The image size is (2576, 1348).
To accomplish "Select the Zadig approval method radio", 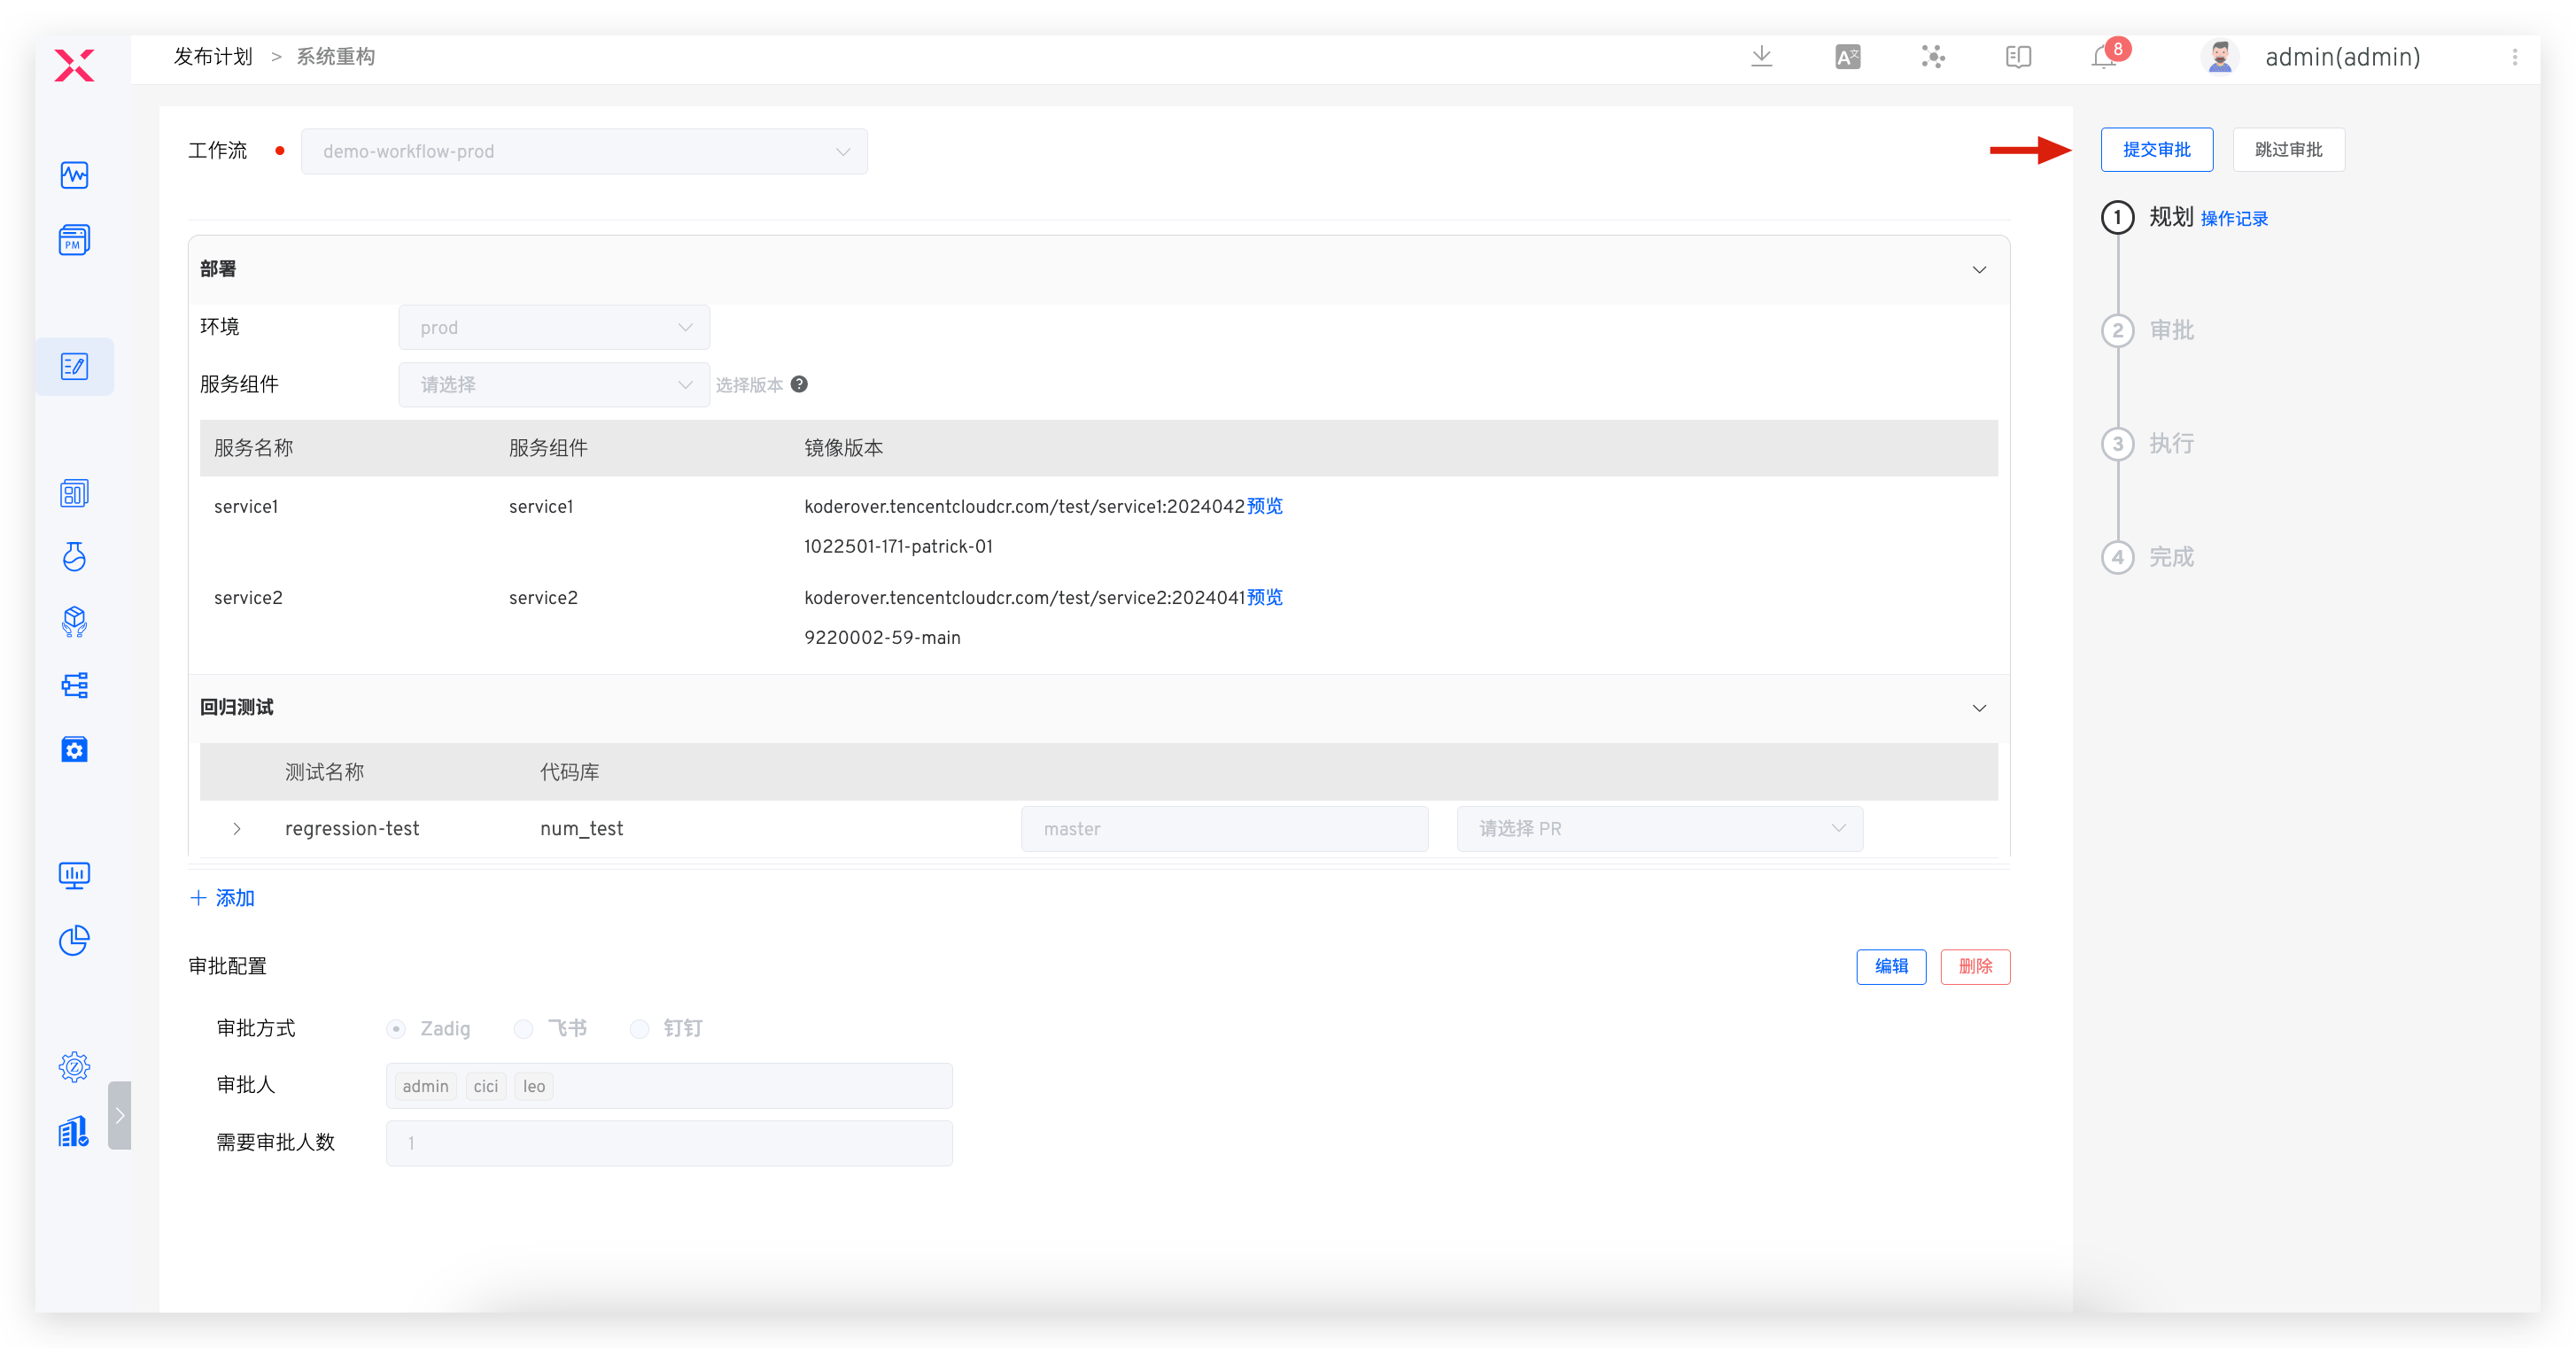I will 396,1029.
